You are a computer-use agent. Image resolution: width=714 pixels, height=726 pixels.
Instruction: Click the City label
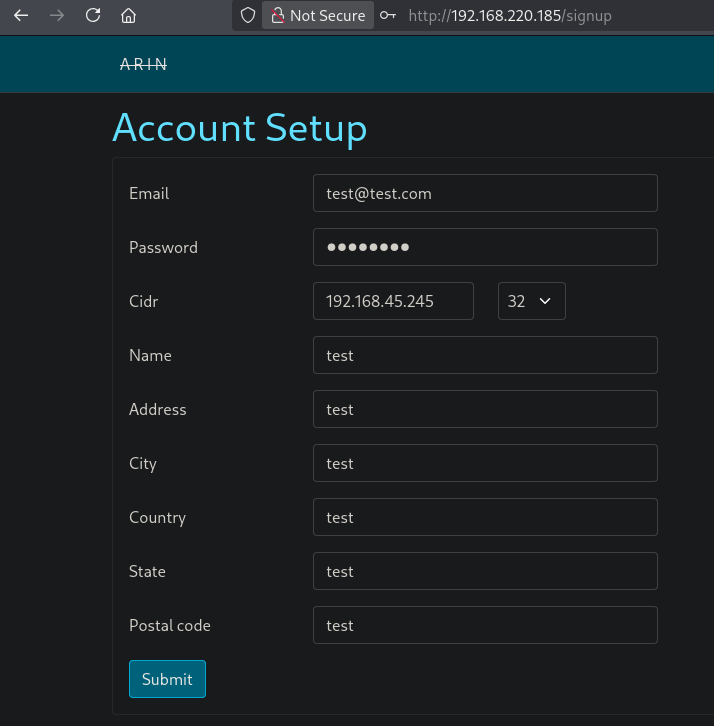click(143, 463)
